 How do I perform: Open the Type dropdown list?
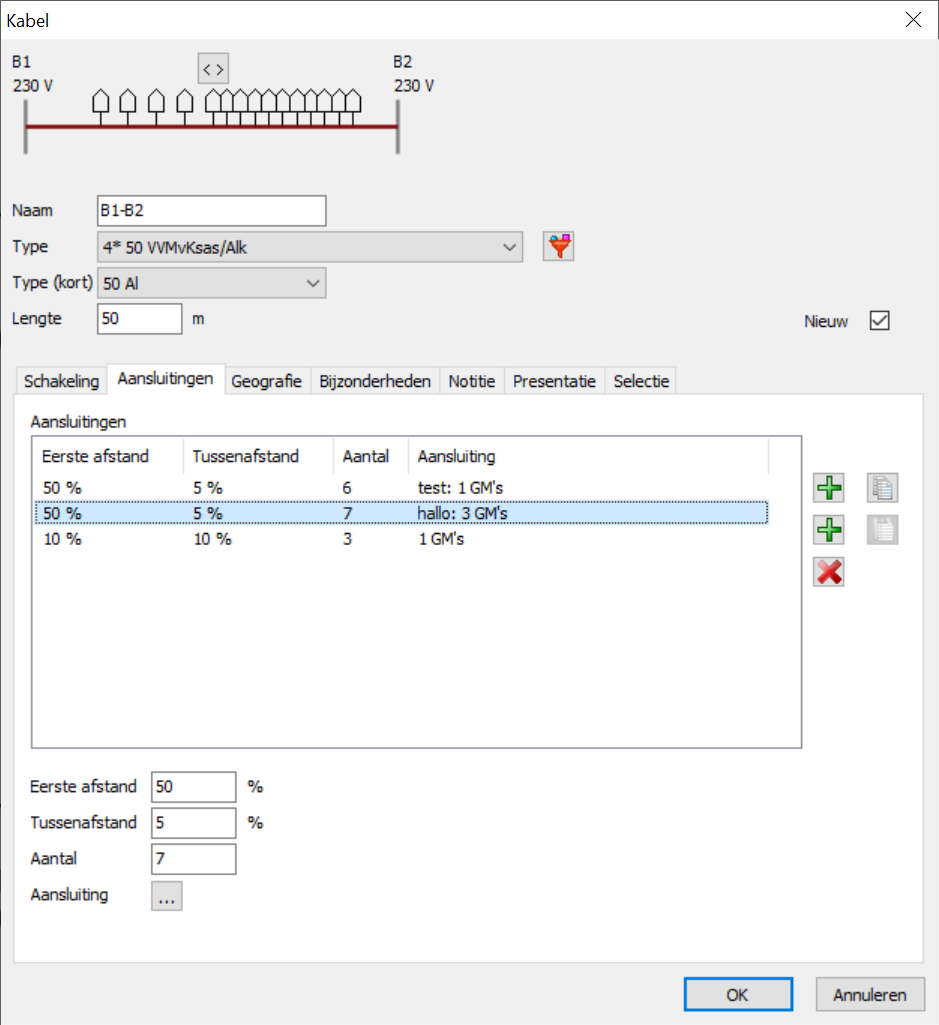pyautogui.click(x=509, y=246)
